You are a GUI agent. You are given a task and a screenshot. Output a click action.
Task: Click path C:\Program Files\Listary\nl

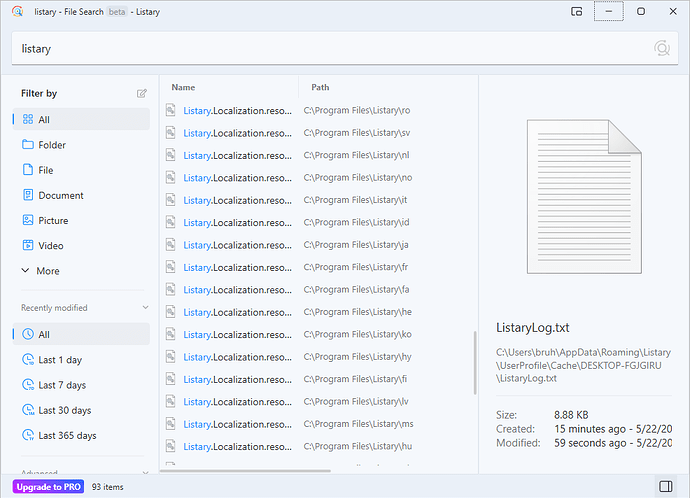(356, 155)
